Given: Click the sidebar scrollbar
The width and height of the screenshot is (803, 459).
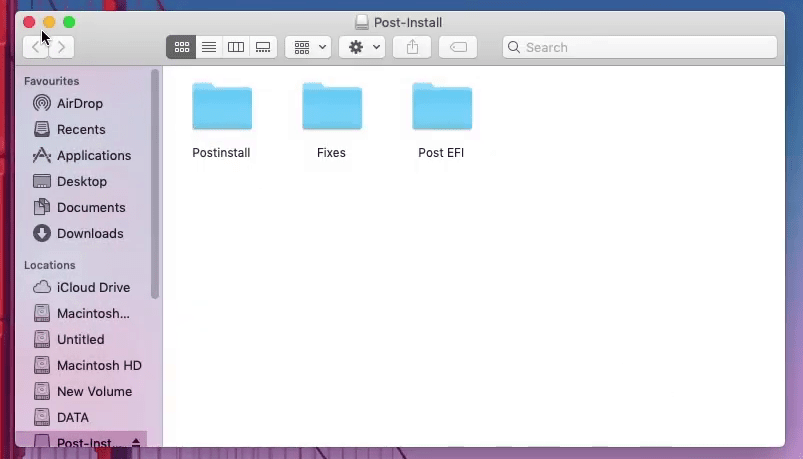Looking at the screenshot, I should pos(155,184).
